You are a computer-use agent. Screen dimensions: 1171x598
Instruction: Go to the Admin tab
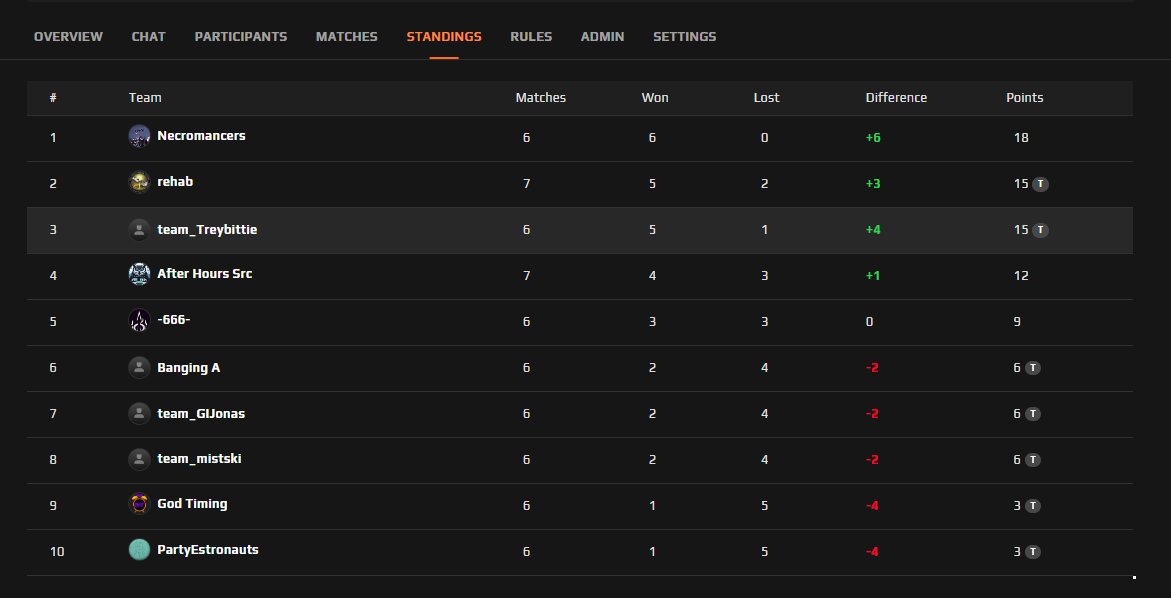pyautogui.click(x=602, y=36)
